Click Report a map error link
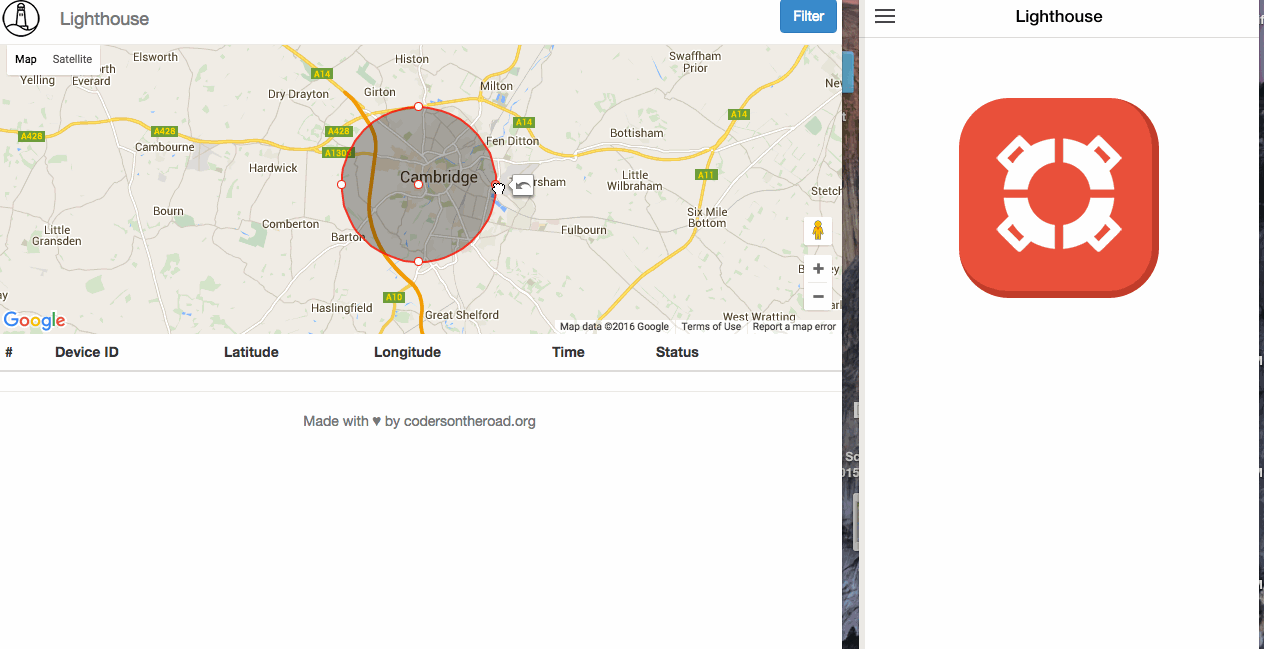Image resolution: width=1264 pixels, height=649 pixels. [794, 327]
